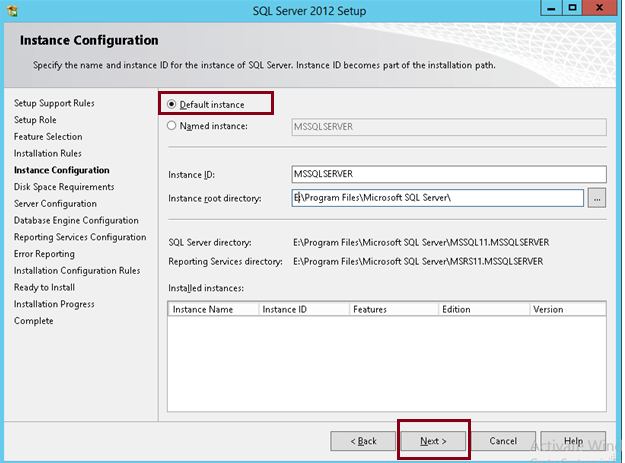The image size is (625, 463).
Task: Click the Features column header
Action: pos(394,310)
